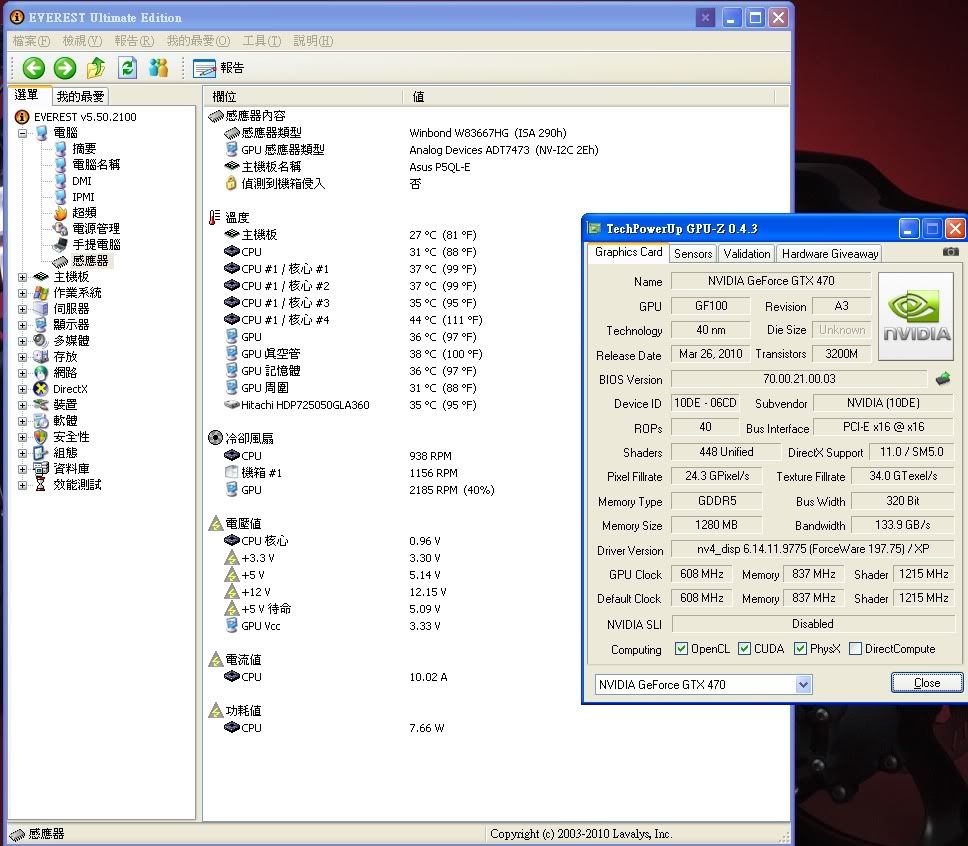The image size is (968, 846).
Task: Click the users favorites toolbar icon
Action: [x=158, y=68]
